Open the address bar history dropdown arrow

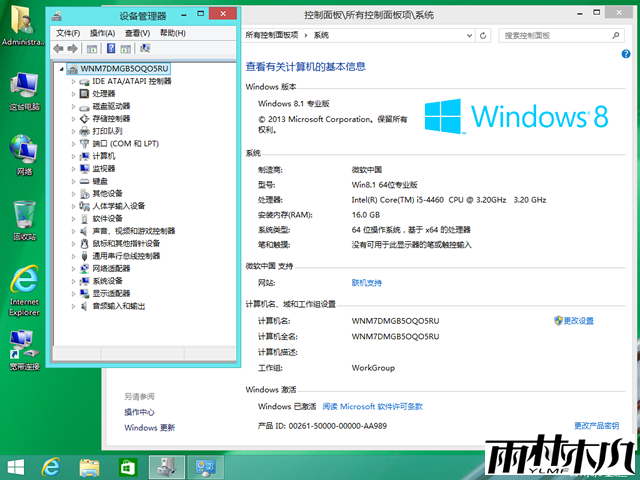469,36
